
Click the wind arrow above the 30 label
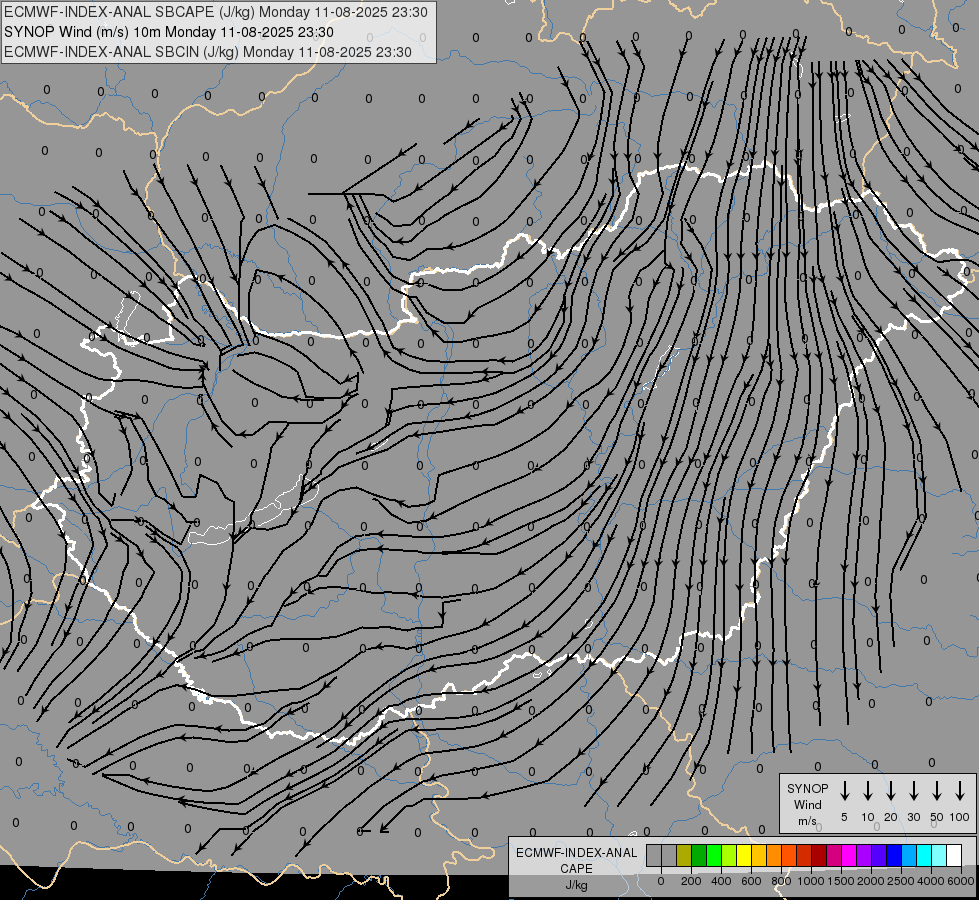point(913,791)
